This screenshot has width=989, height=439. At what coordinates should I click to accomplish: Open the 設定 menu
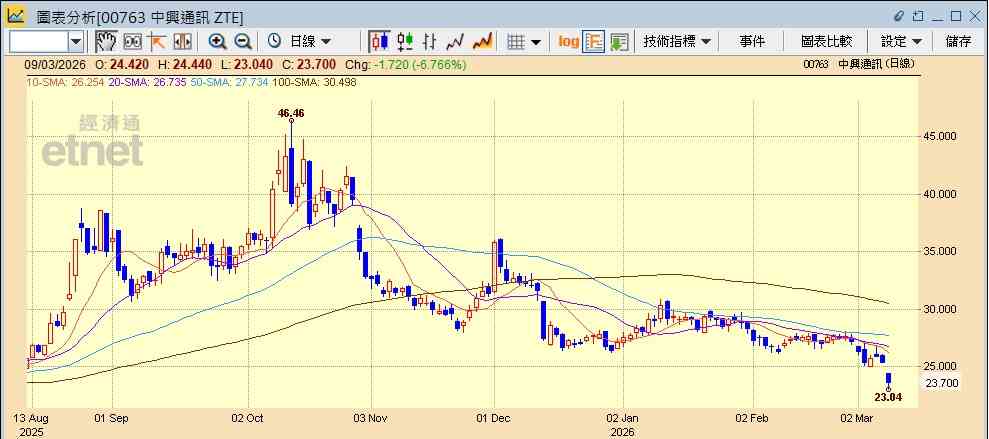(901, 42)
